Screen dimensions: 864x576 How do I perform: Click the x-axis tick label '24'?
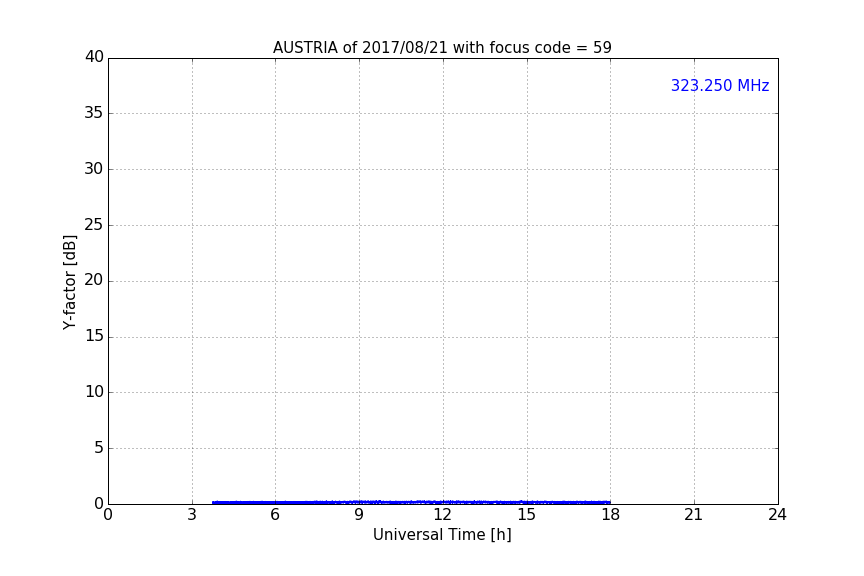pyautogui.click(x=777, y=515)
